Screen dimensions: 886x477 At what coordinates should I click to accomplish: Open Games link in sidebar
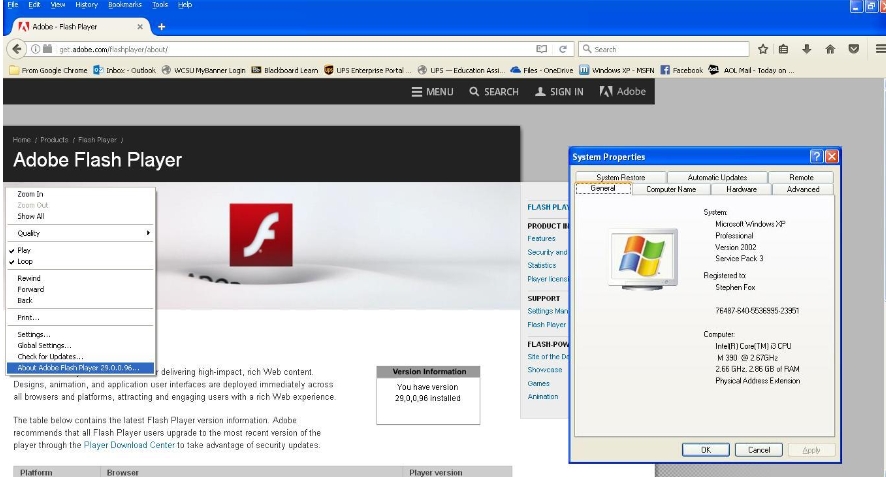click(538, 383)
